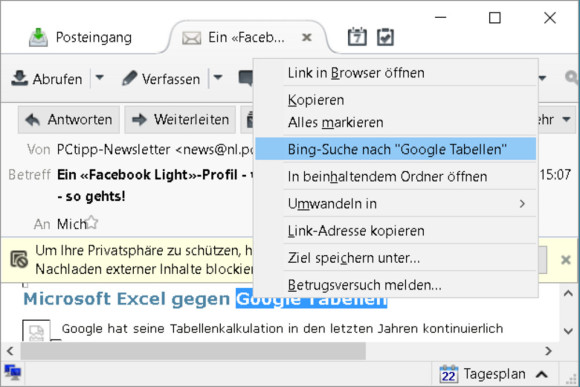The height and width of the screenshot is (387, 580).
Task: Open the toolbar dropdown arrow beside search
Action: pyautogui.click(x=542, y=78)
